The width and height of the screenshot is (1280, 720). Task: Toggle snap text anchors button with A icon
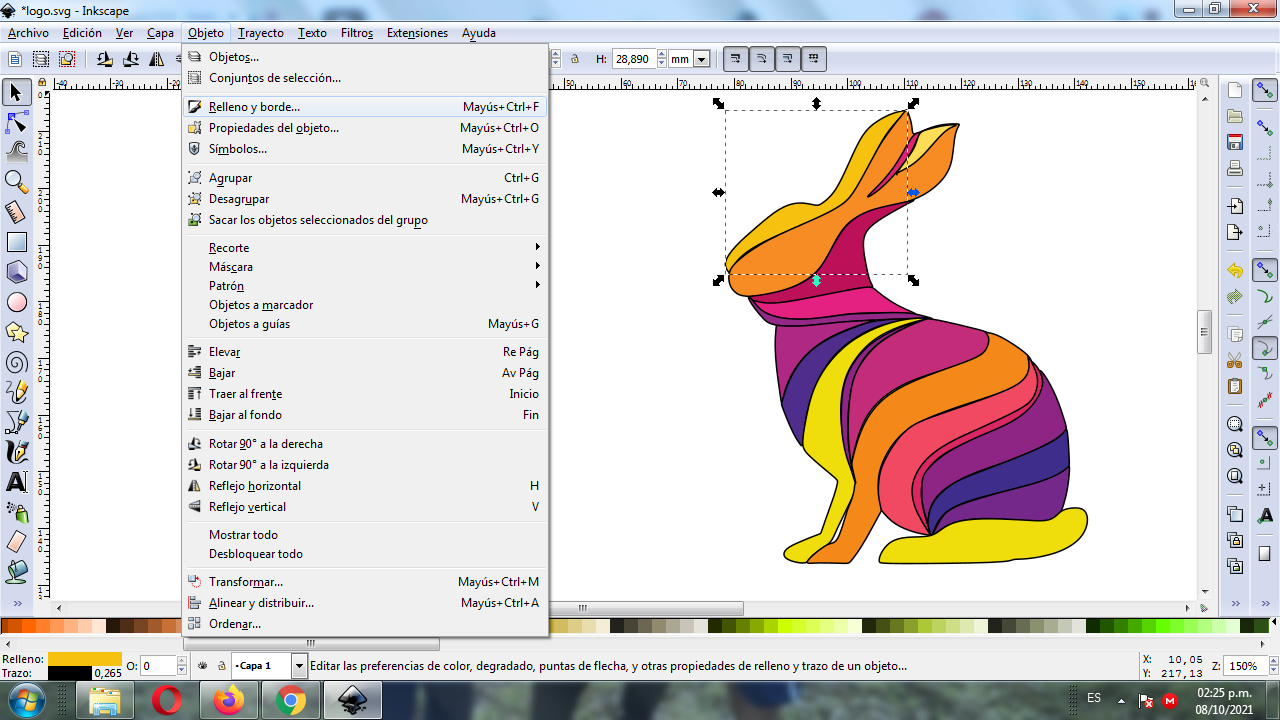point(1265,515)
